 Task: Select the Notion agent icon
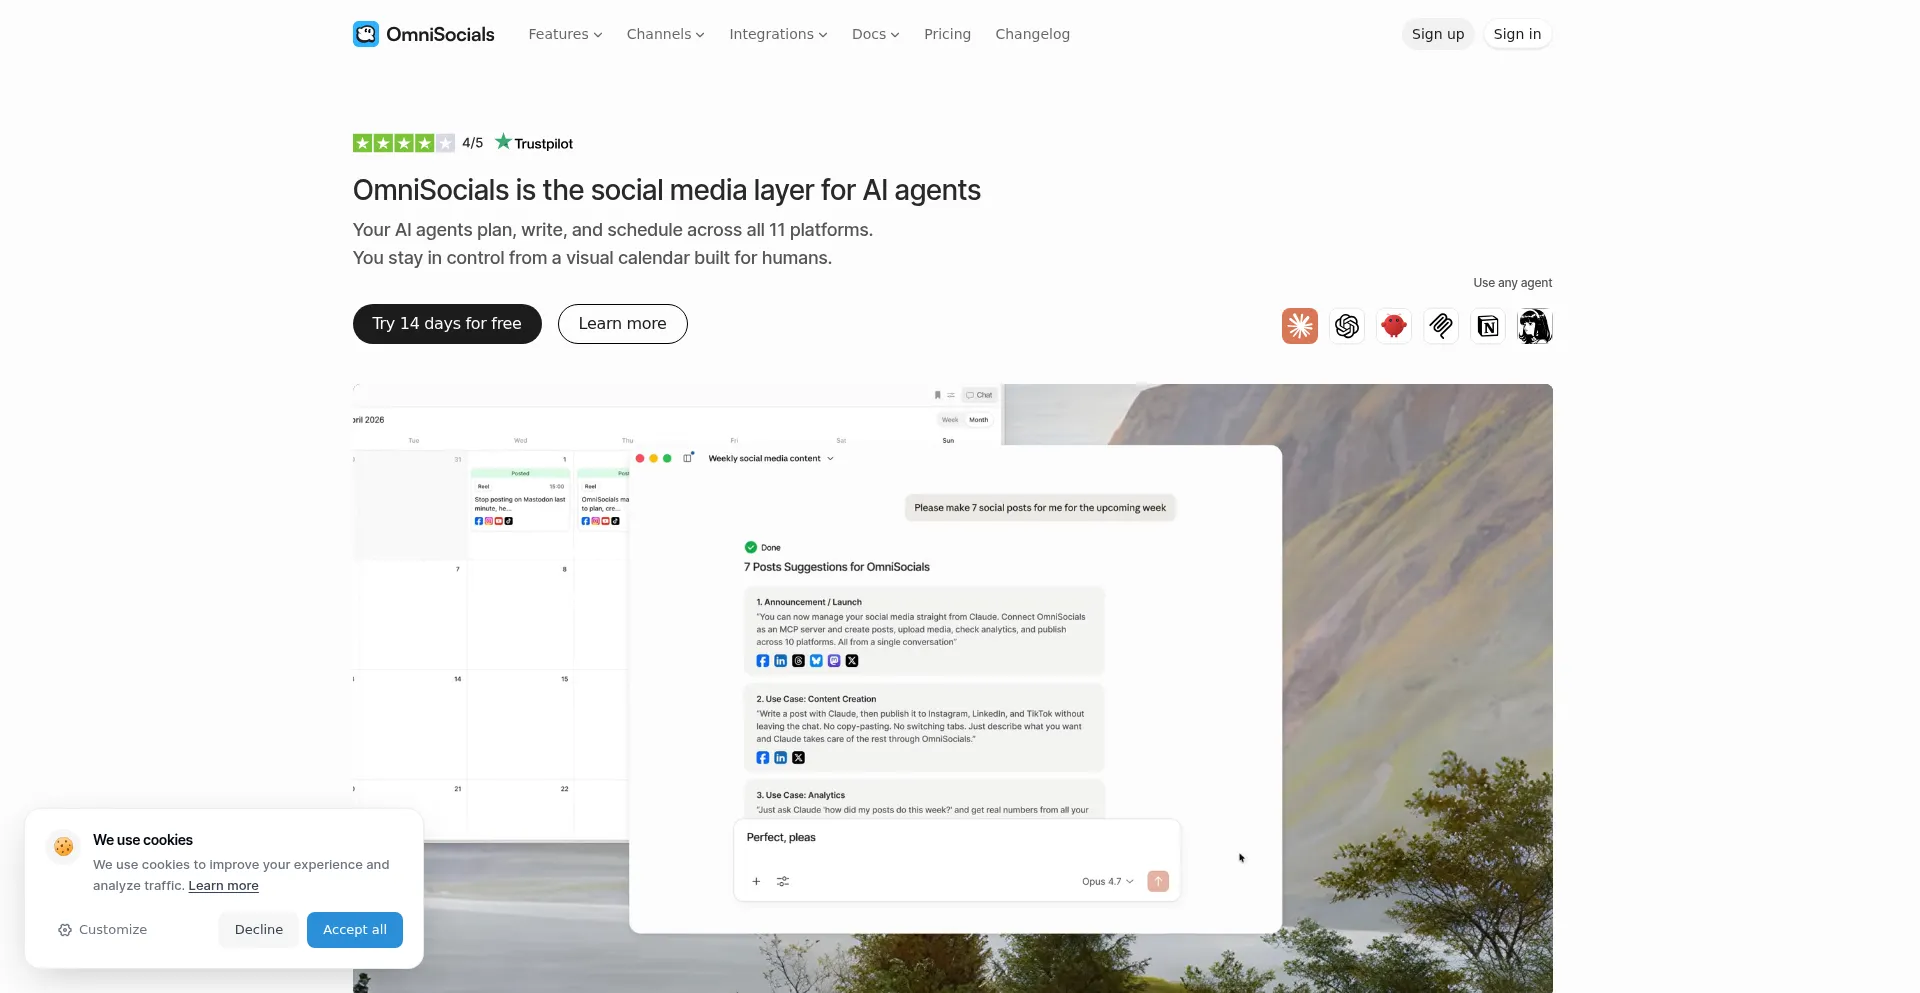pyautogui.click(x=1488, y=326)
